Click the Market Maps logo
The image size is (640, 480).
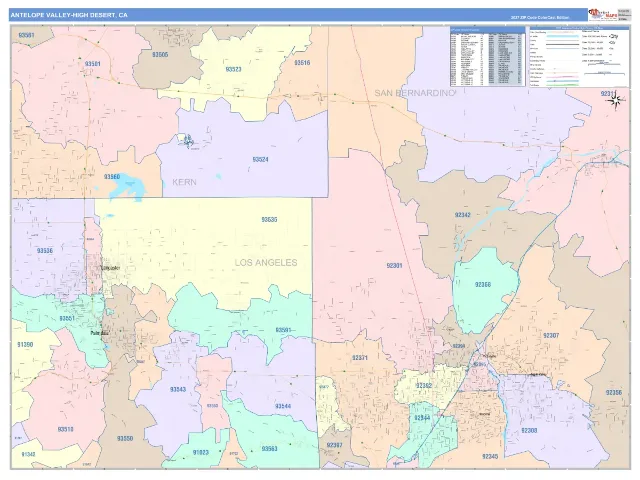tap(602, 15)
